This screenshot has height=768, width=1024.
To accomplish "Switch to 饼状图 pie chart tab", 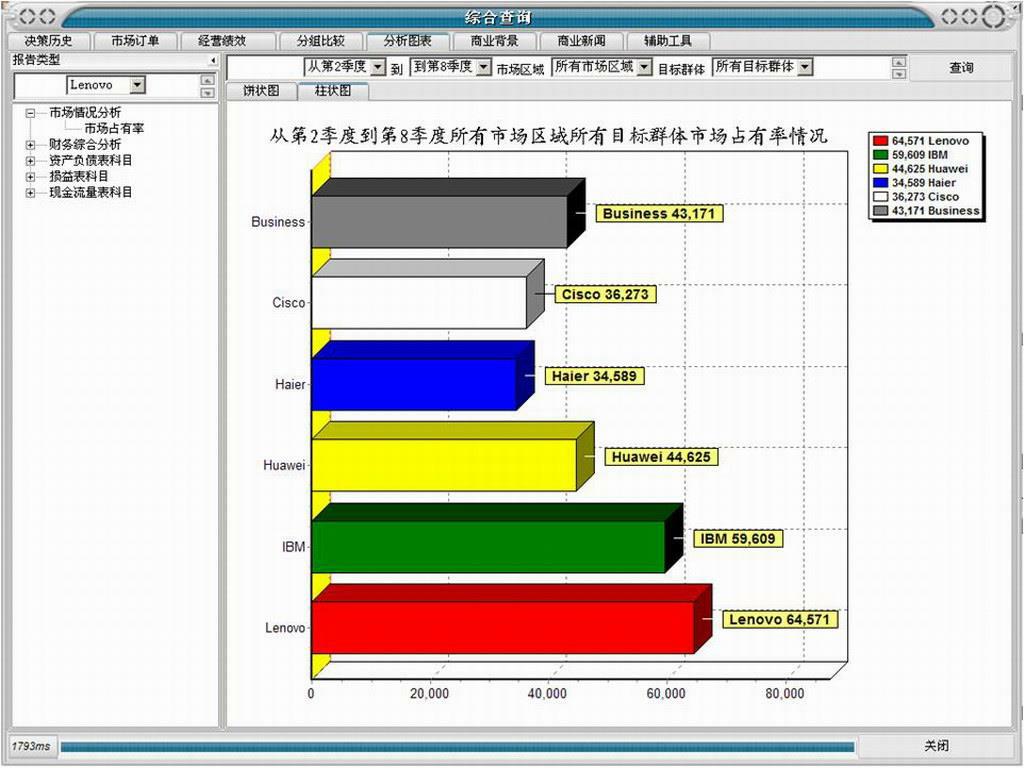I will pos(261,90).
